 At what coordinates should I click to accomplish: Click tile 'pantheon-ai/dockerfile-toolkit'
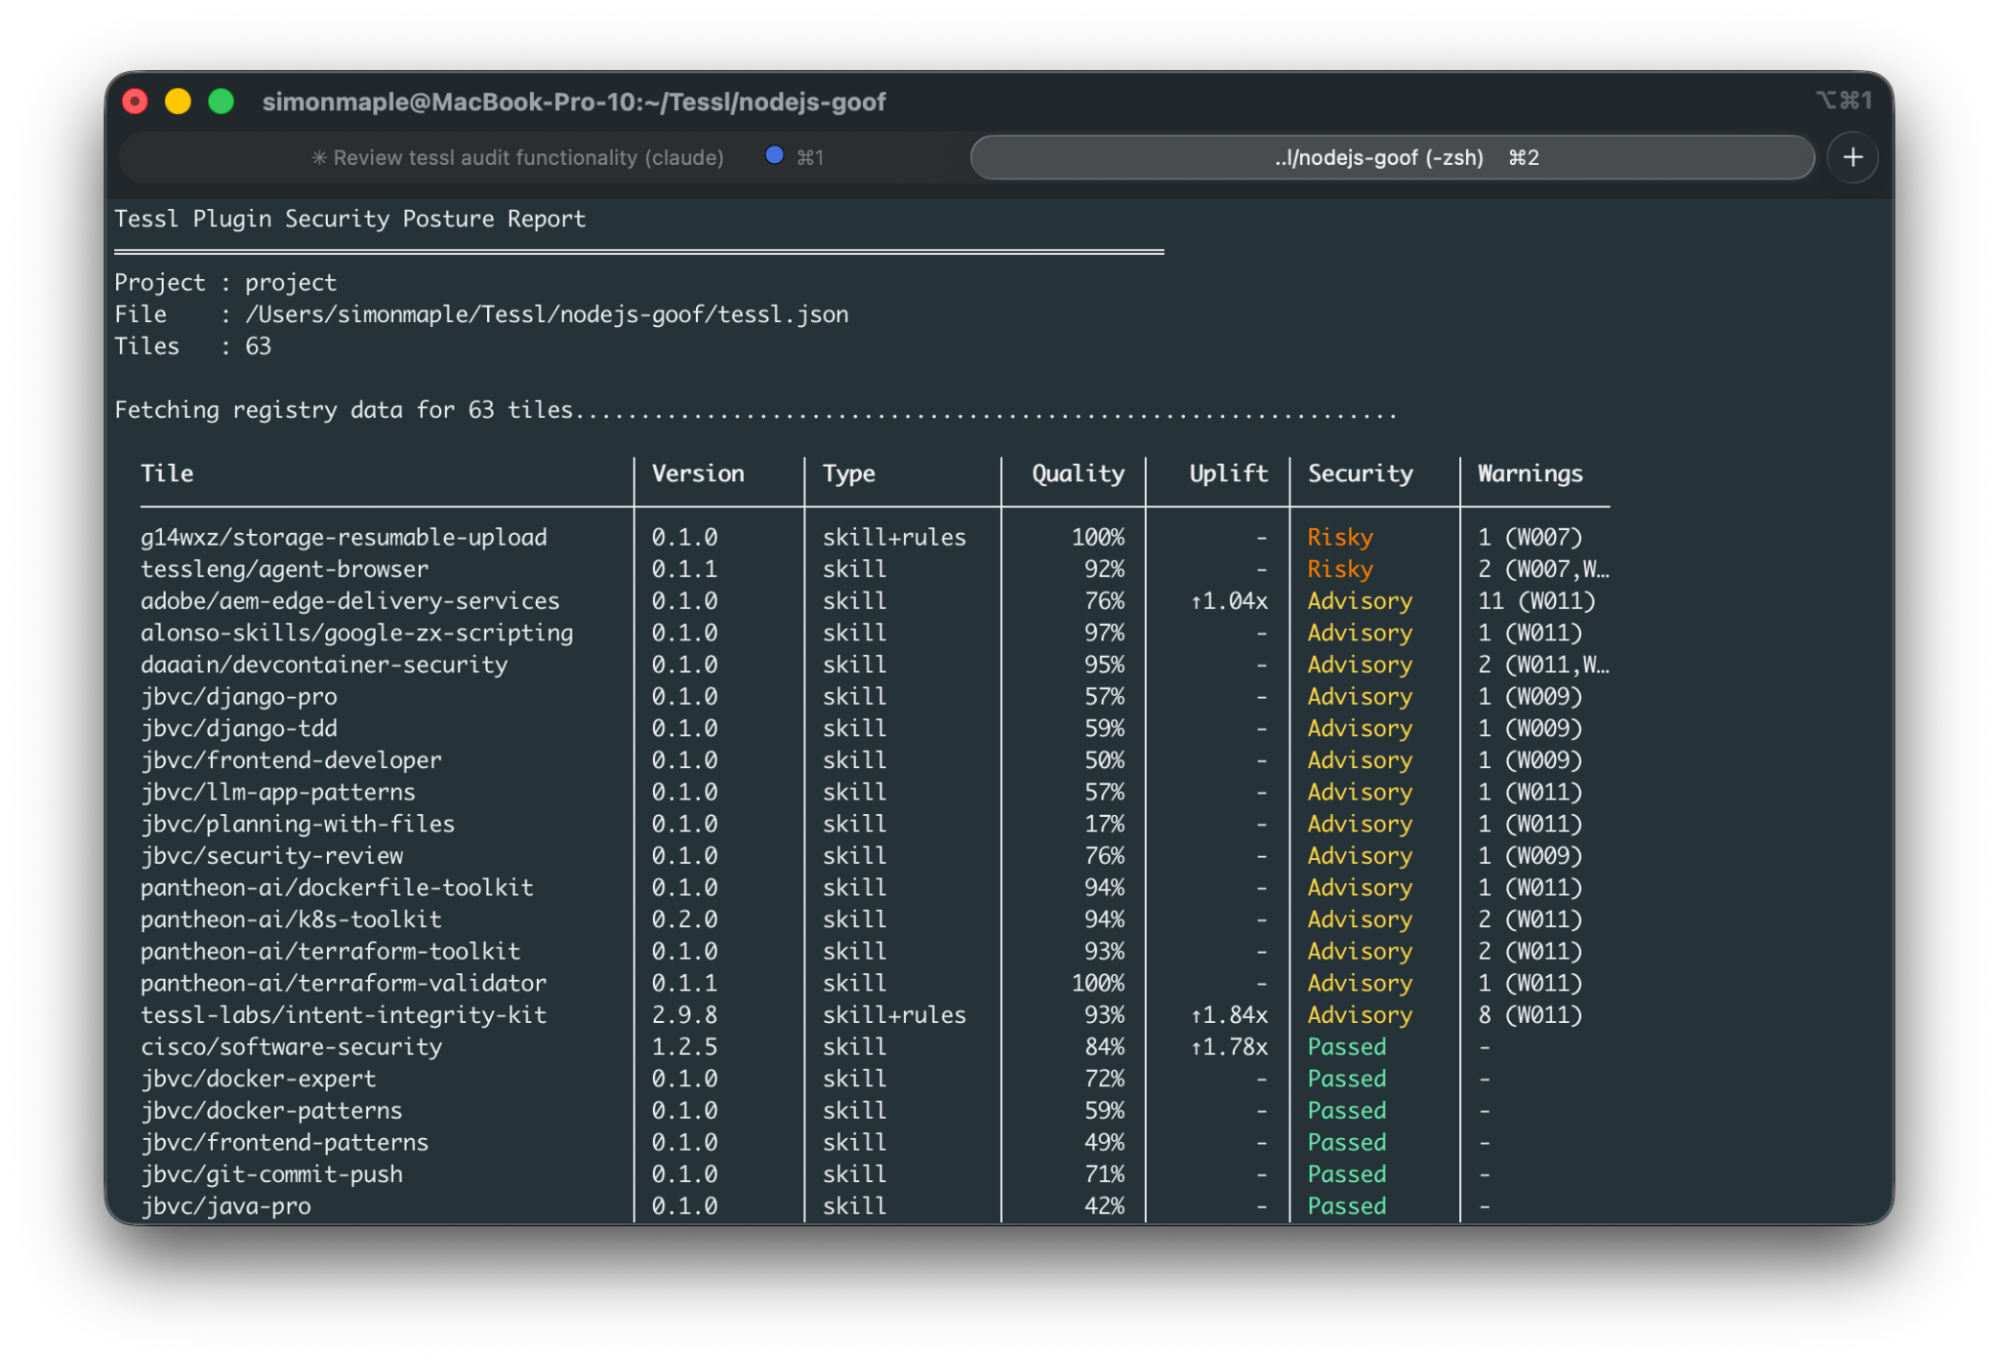click(337, 888)
